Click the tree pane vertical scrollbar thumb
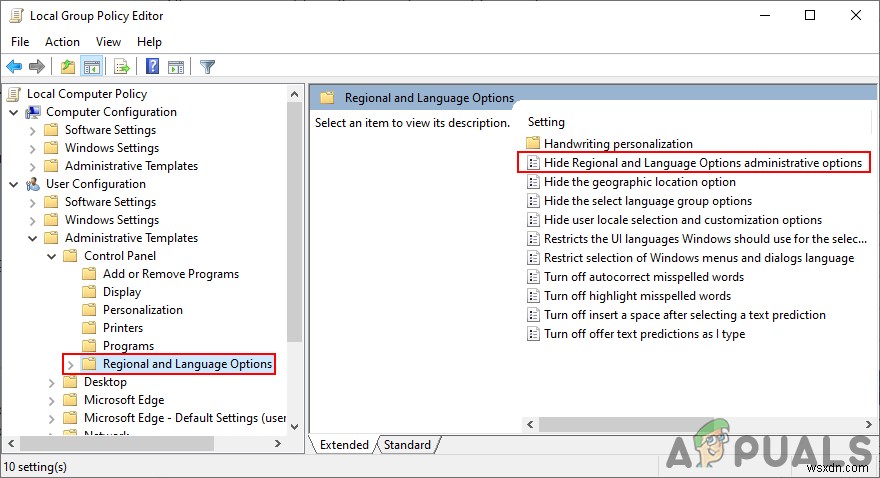The width and height of the screenshot is (880, 478). tap(295, 222)
